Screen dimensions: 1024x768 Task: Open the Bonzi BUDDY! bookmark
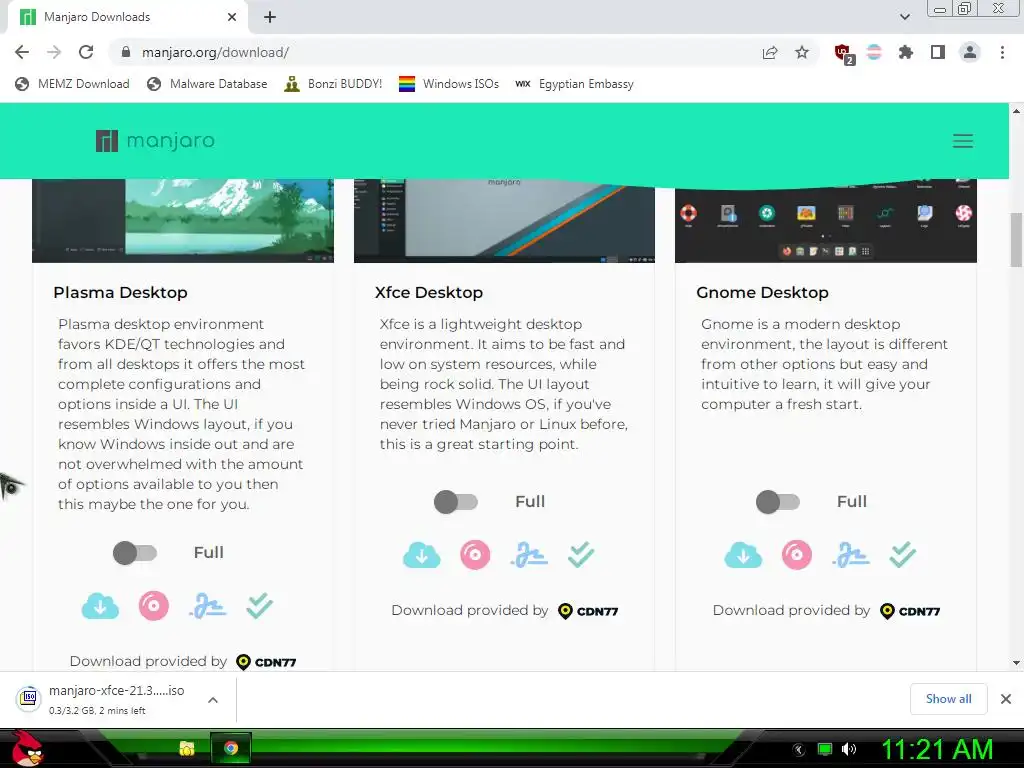tap(333, 84)
